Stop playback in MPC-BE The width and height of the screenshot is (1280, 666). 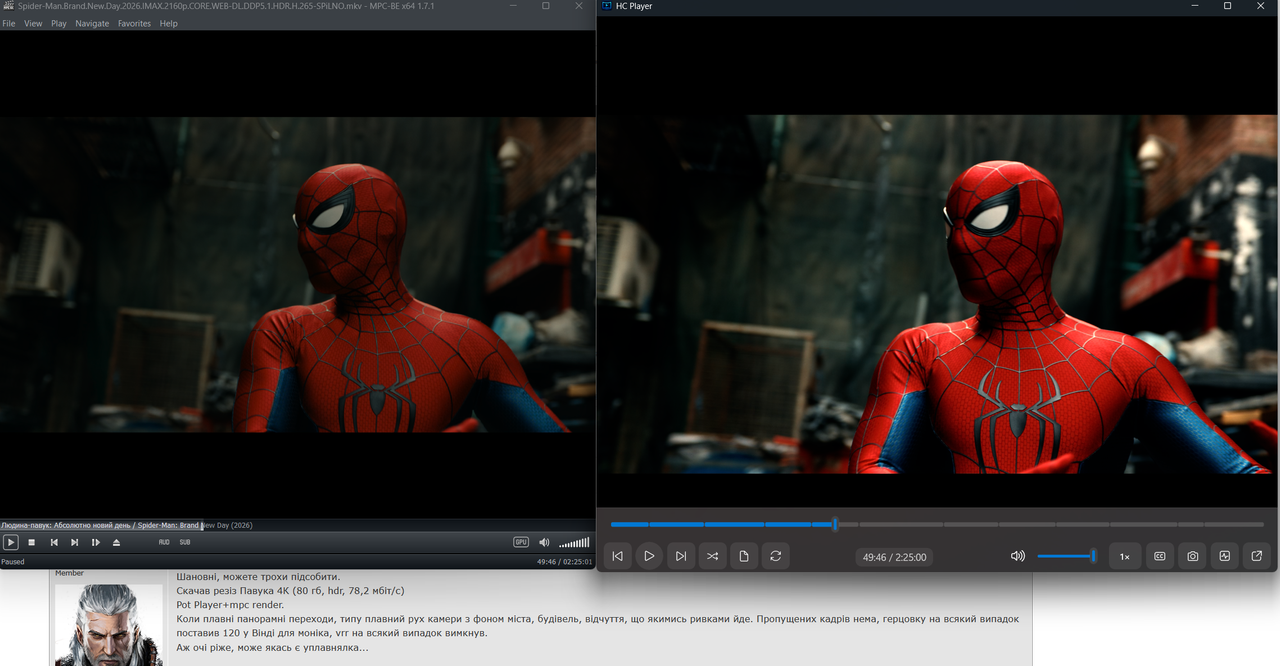point(32,542)
